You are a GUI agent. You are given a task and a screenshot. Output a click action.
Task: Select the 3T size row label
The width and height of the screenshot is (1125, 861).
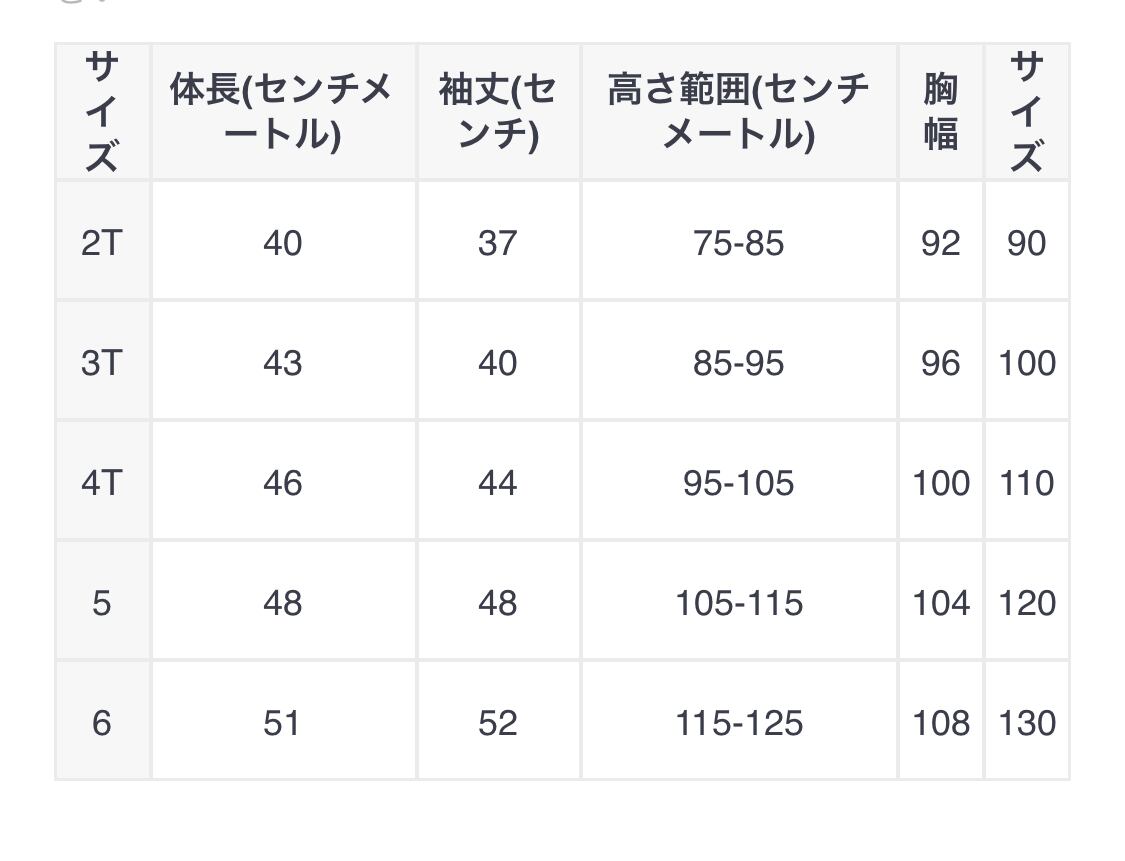(101, 363)
